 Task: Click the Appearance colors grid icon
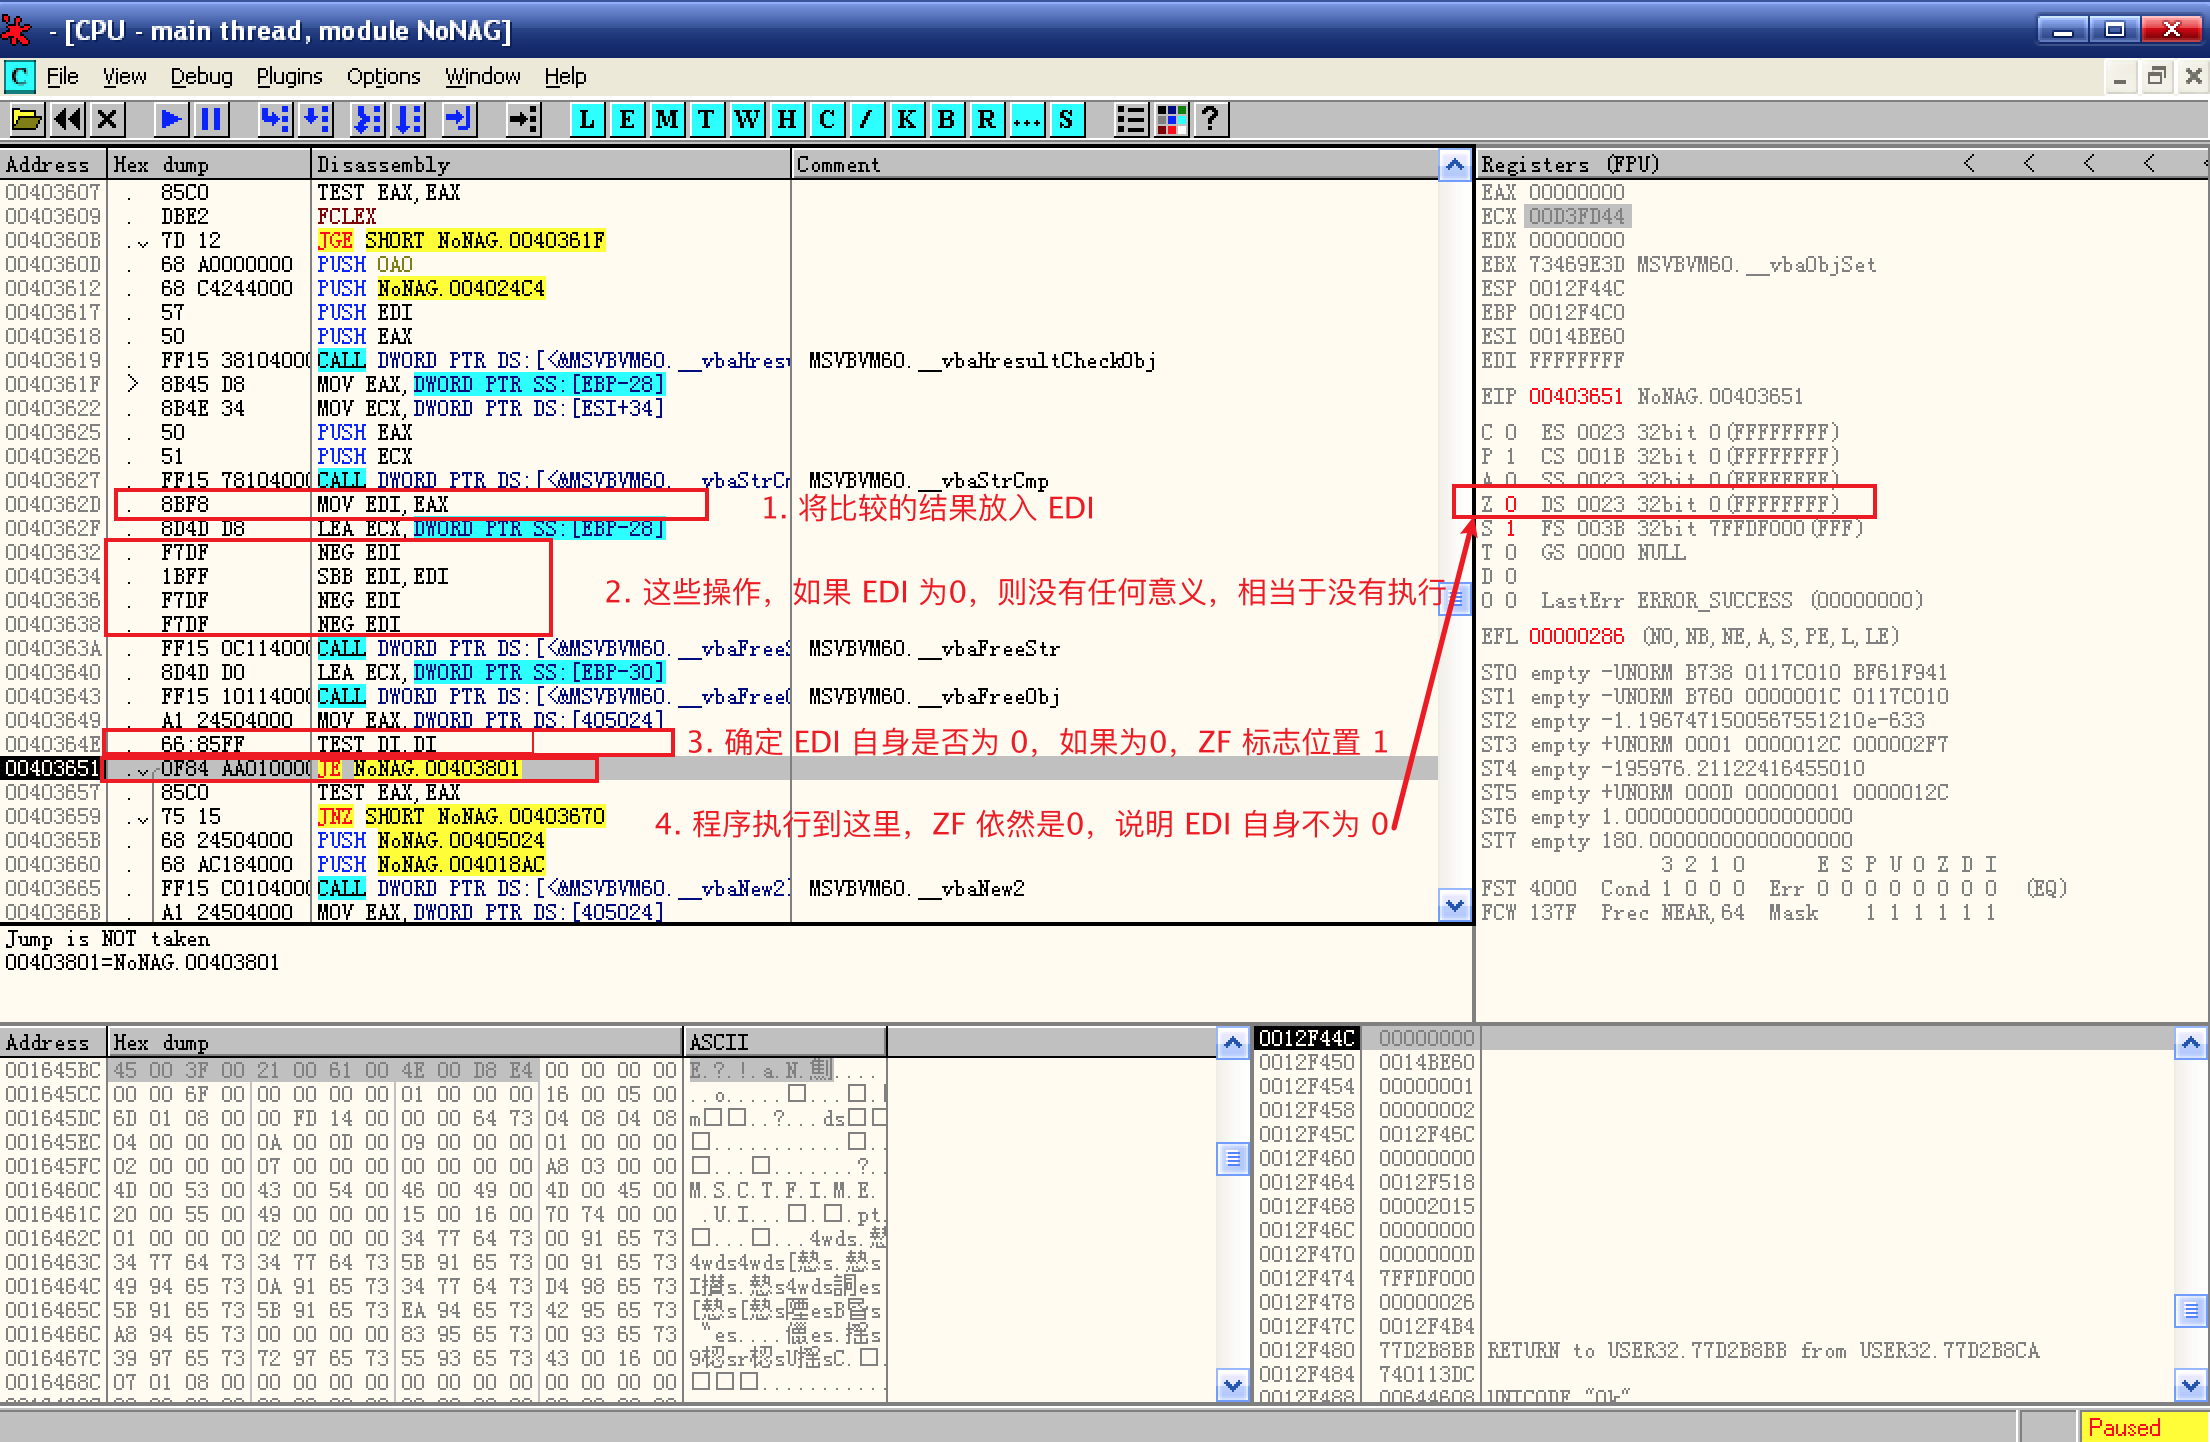tap(1171, 120)
